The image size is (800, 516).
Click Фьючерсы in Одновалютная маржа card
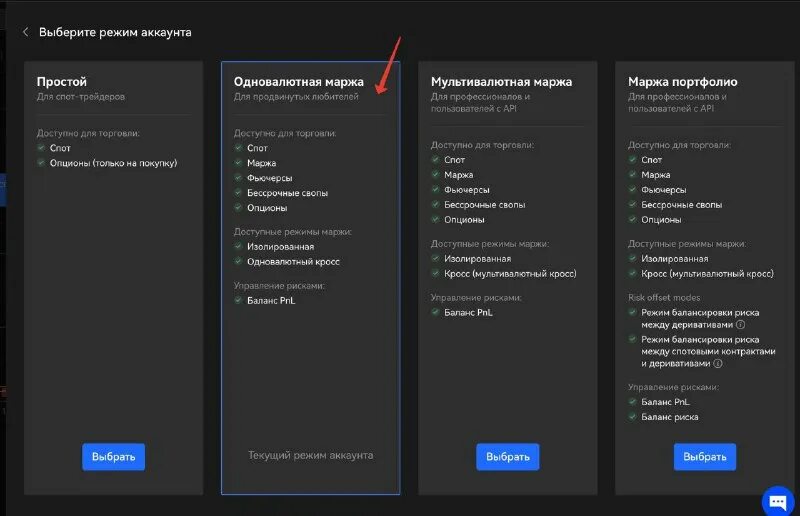269,178
